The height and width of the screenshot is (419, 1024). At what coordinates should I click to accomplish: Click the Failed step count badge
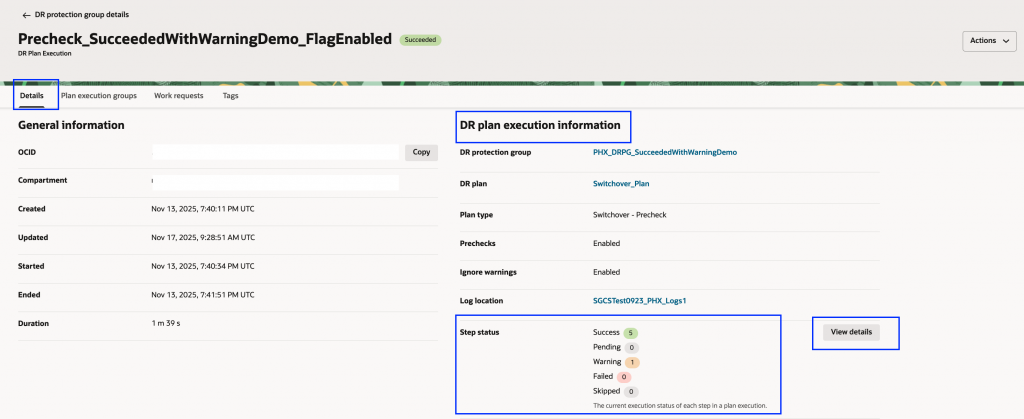626,377
